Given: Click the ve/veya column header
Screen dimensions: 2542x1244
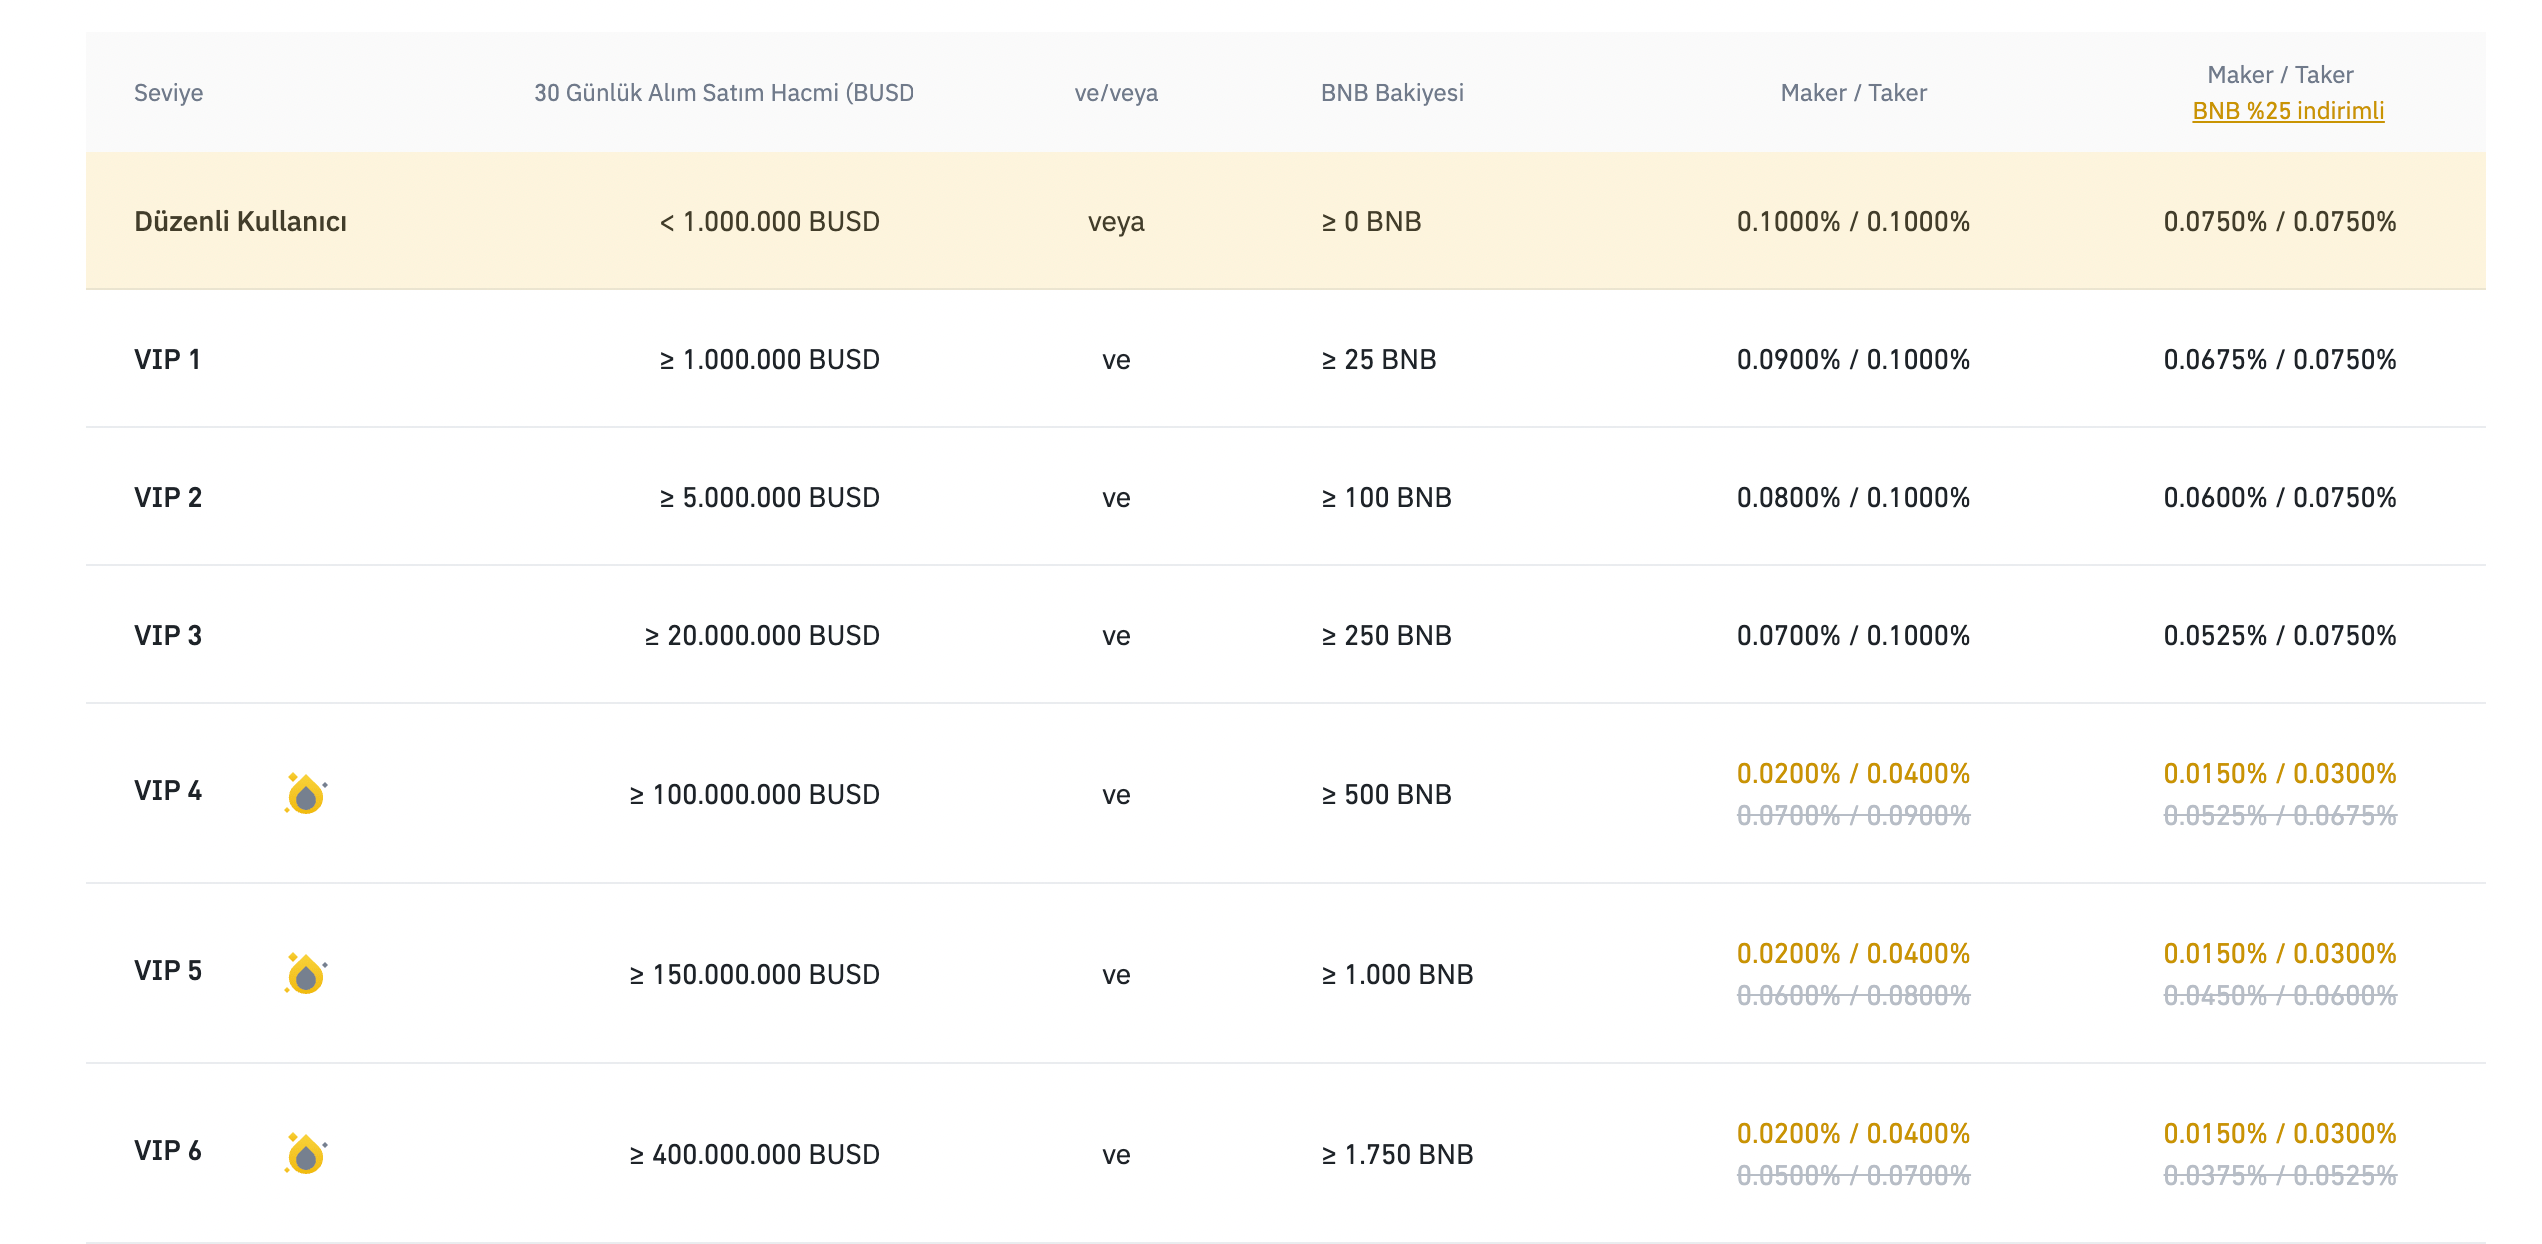Looking at the screenshot, I should [1116, 93].
